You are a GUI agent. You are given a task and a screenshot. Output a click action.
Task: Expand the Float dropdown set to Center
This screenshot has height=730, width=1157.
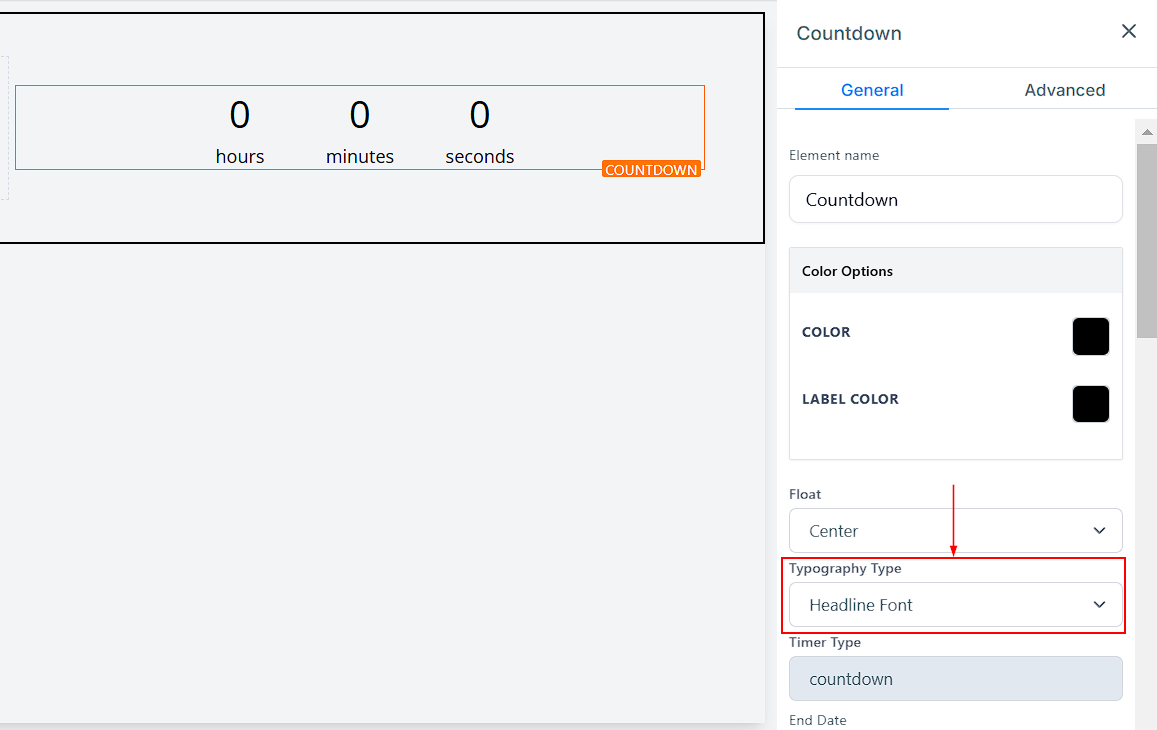pyautogui.click(x=955, y=531)
